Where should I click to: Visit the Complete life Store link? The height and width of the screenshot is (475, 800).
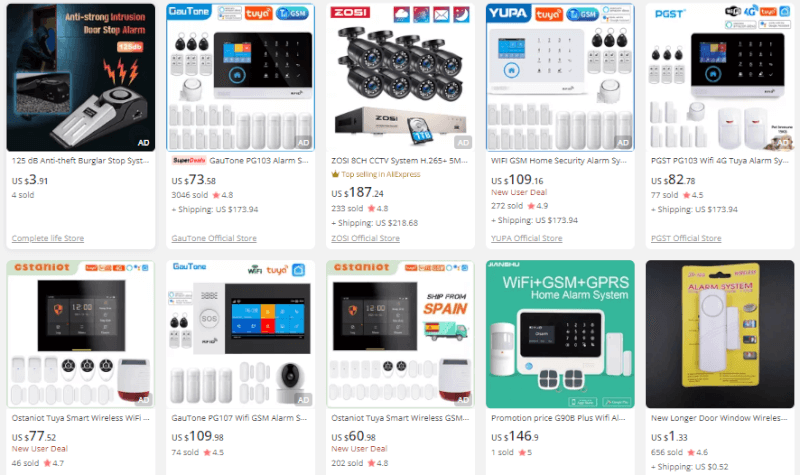[x=48, y=238]
